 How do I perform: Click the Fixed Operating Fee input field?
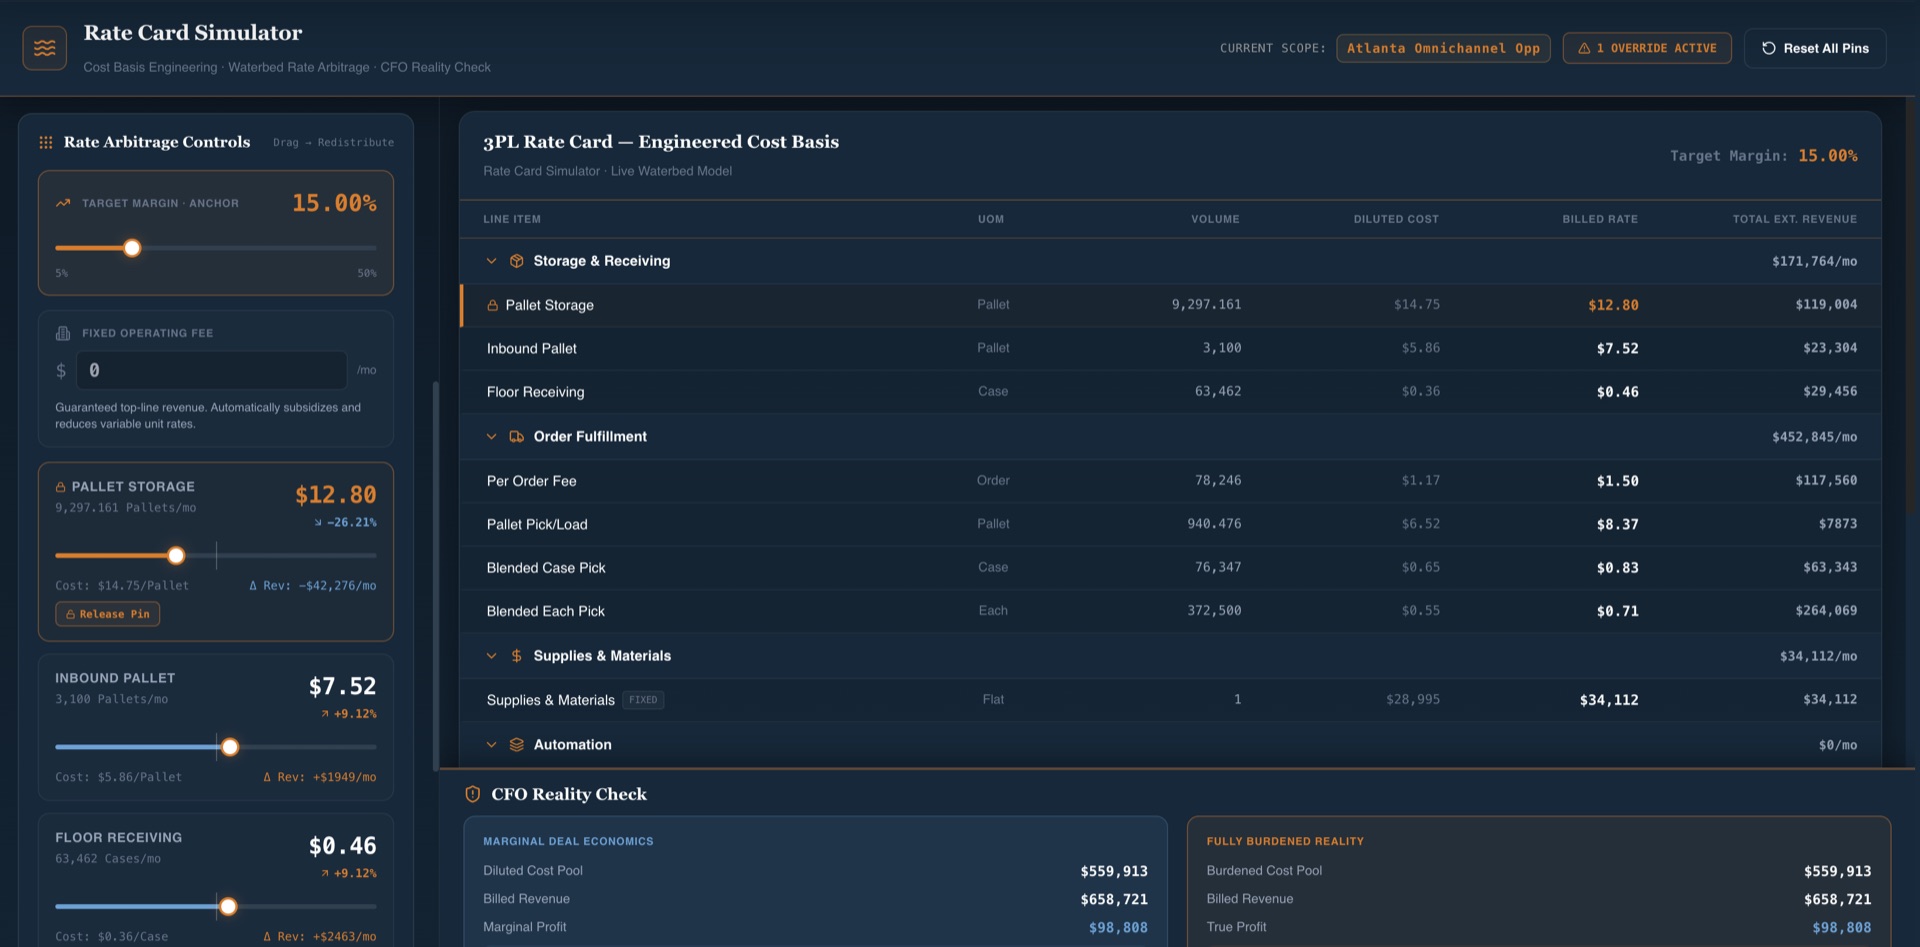click(212, 370)
